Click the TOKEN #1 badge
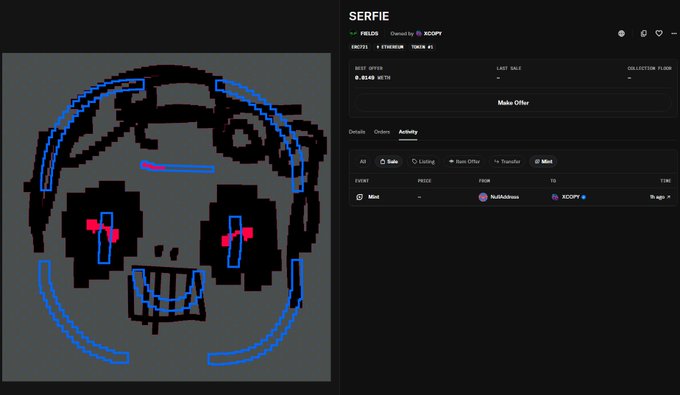Viewport: 680px width, 395px height. 422,47
